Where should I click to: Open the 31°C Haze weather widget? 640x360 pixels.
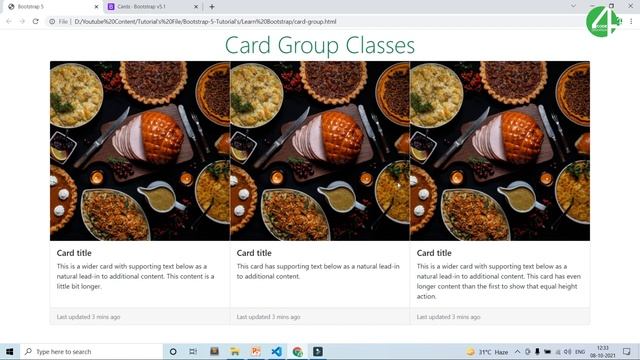[x=487, y=352]
